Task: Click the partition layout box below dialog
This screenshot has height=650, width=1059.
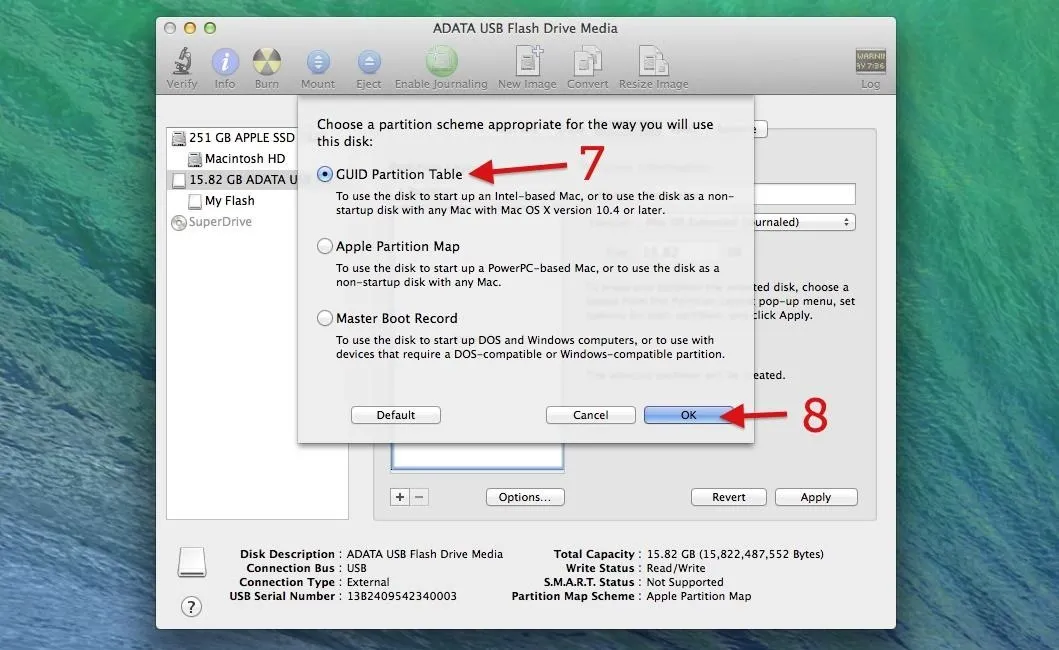Action: [477, 456]
